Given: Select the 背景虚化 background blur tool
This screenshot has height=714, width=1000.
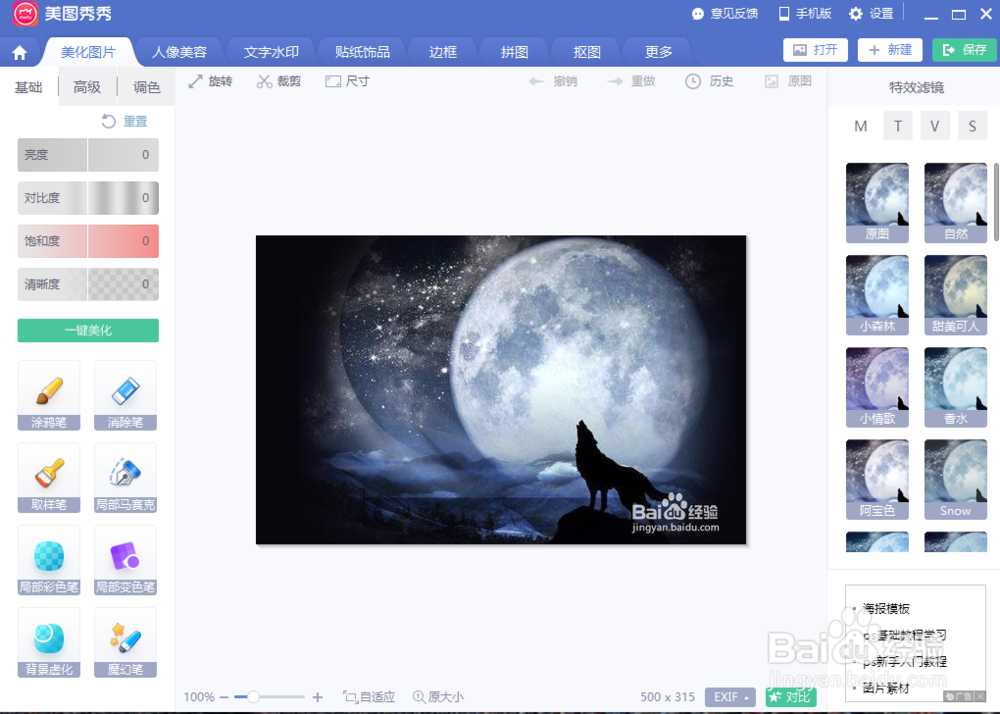Looking at the screenshot, I should coord(48,642).
